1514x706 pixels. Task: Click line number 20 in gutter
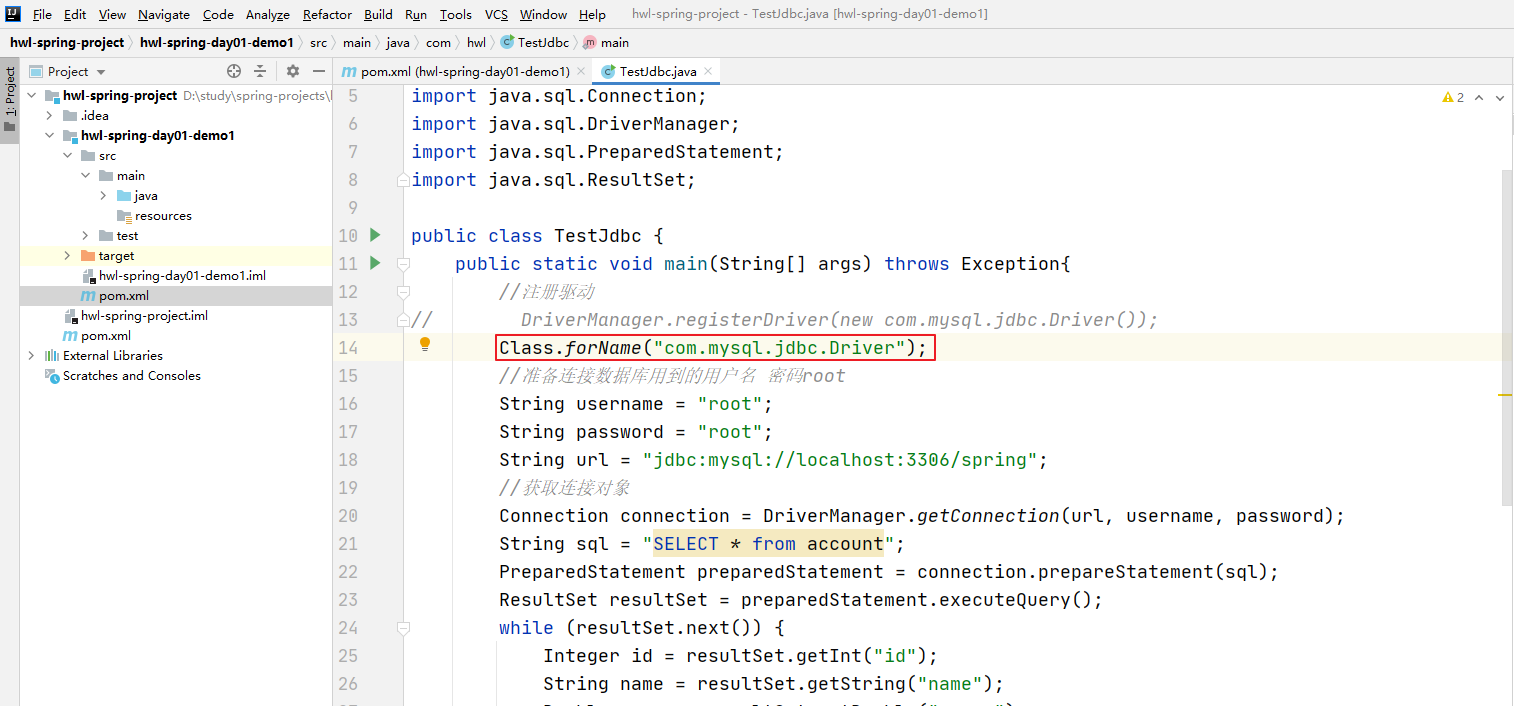(348, 516)
